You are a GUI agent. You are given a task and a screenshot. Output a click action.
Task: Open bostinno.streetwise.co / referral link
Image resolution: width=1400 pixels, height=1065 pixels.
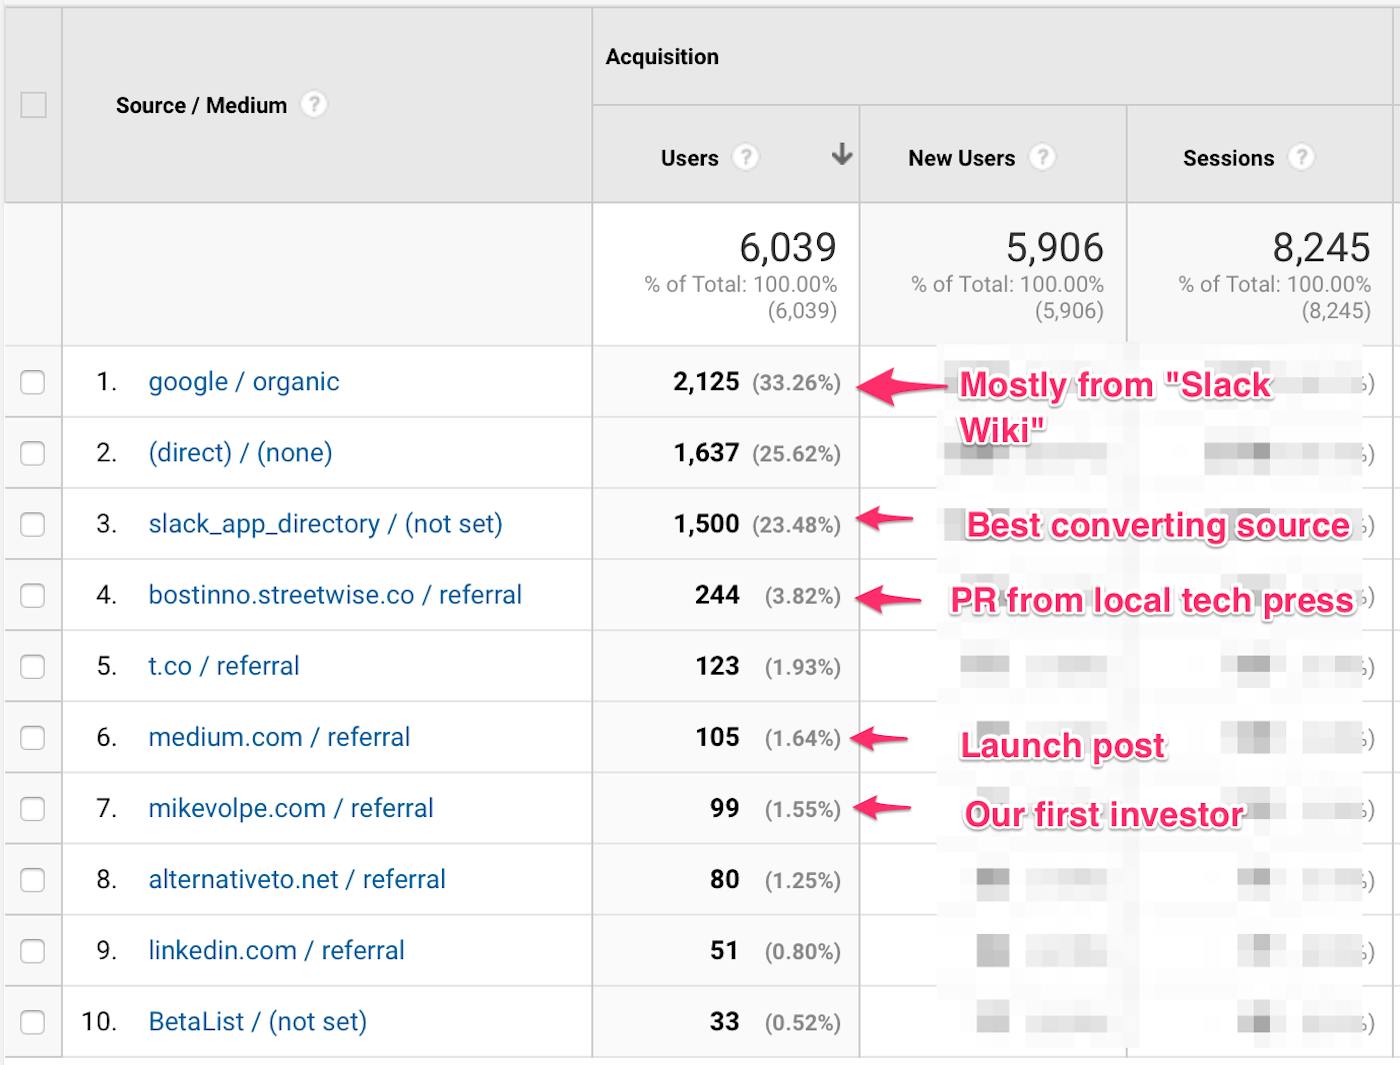click(x=335, y=595)
